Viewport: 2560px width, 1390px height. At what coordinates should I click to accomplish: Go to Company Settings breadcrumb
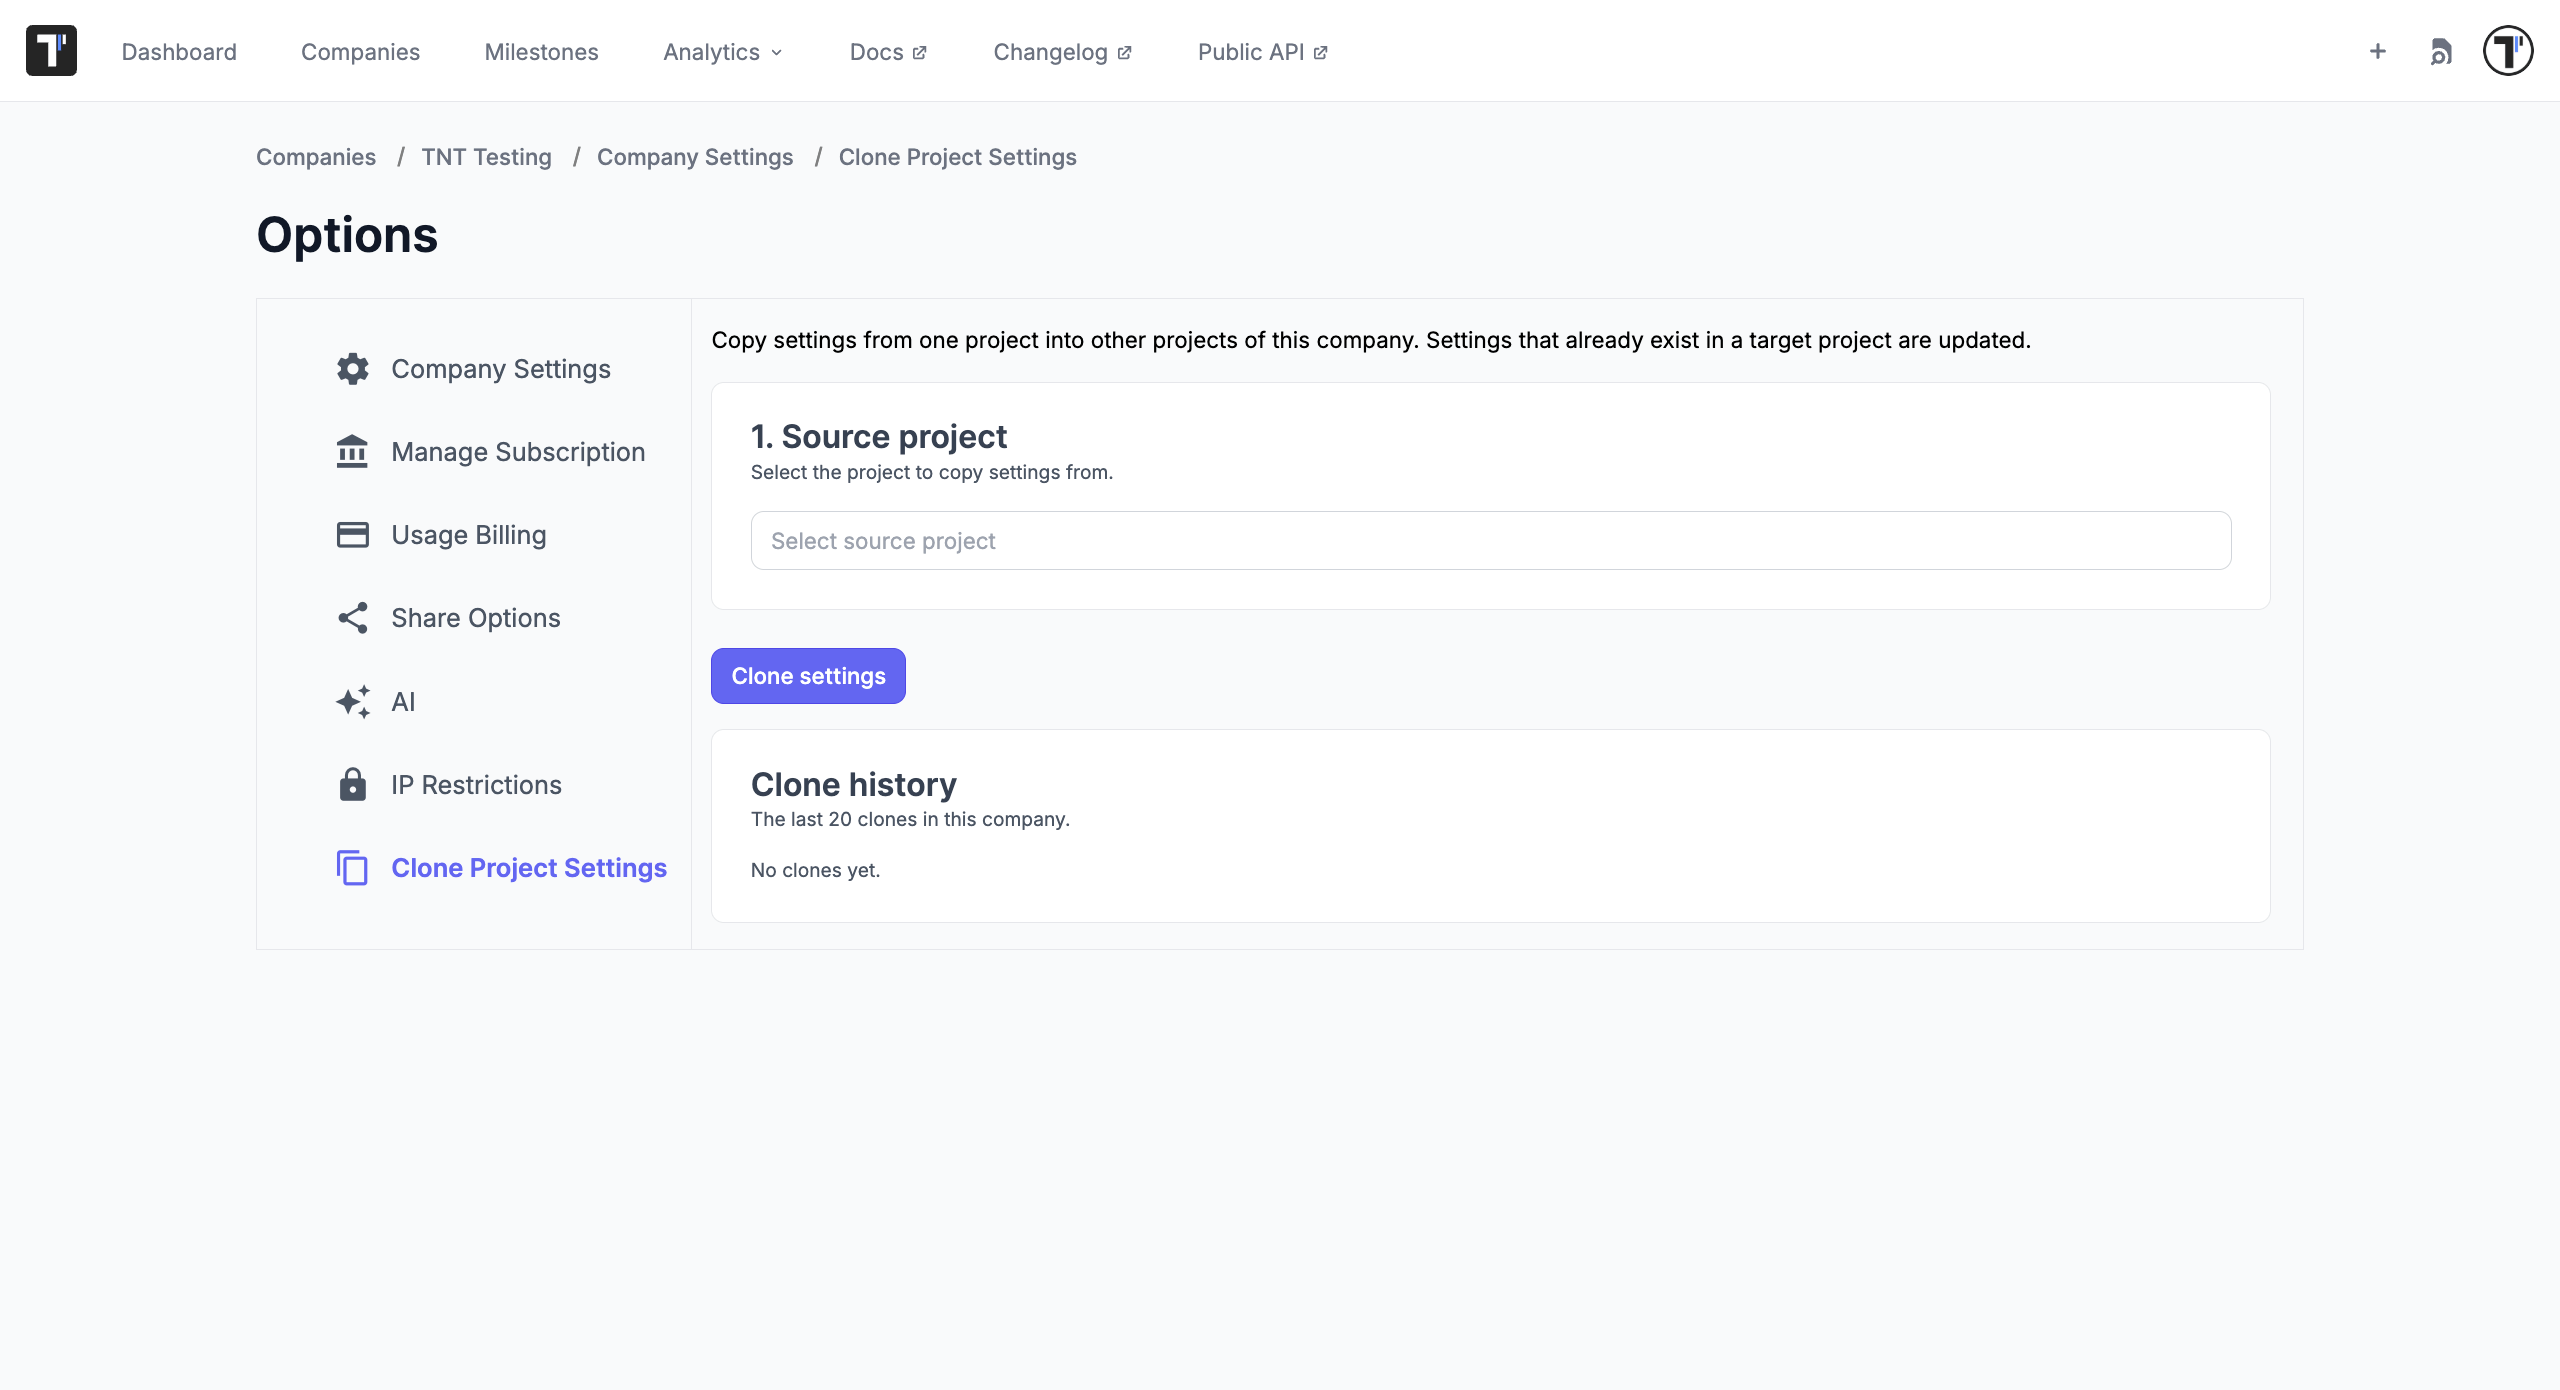coord(695,157)
